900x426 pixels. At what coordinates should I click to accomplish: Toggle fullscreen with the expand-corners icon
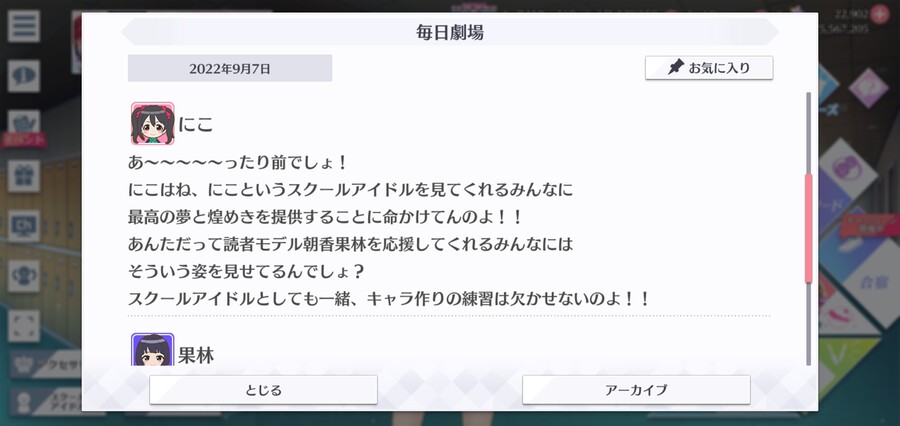24,326
